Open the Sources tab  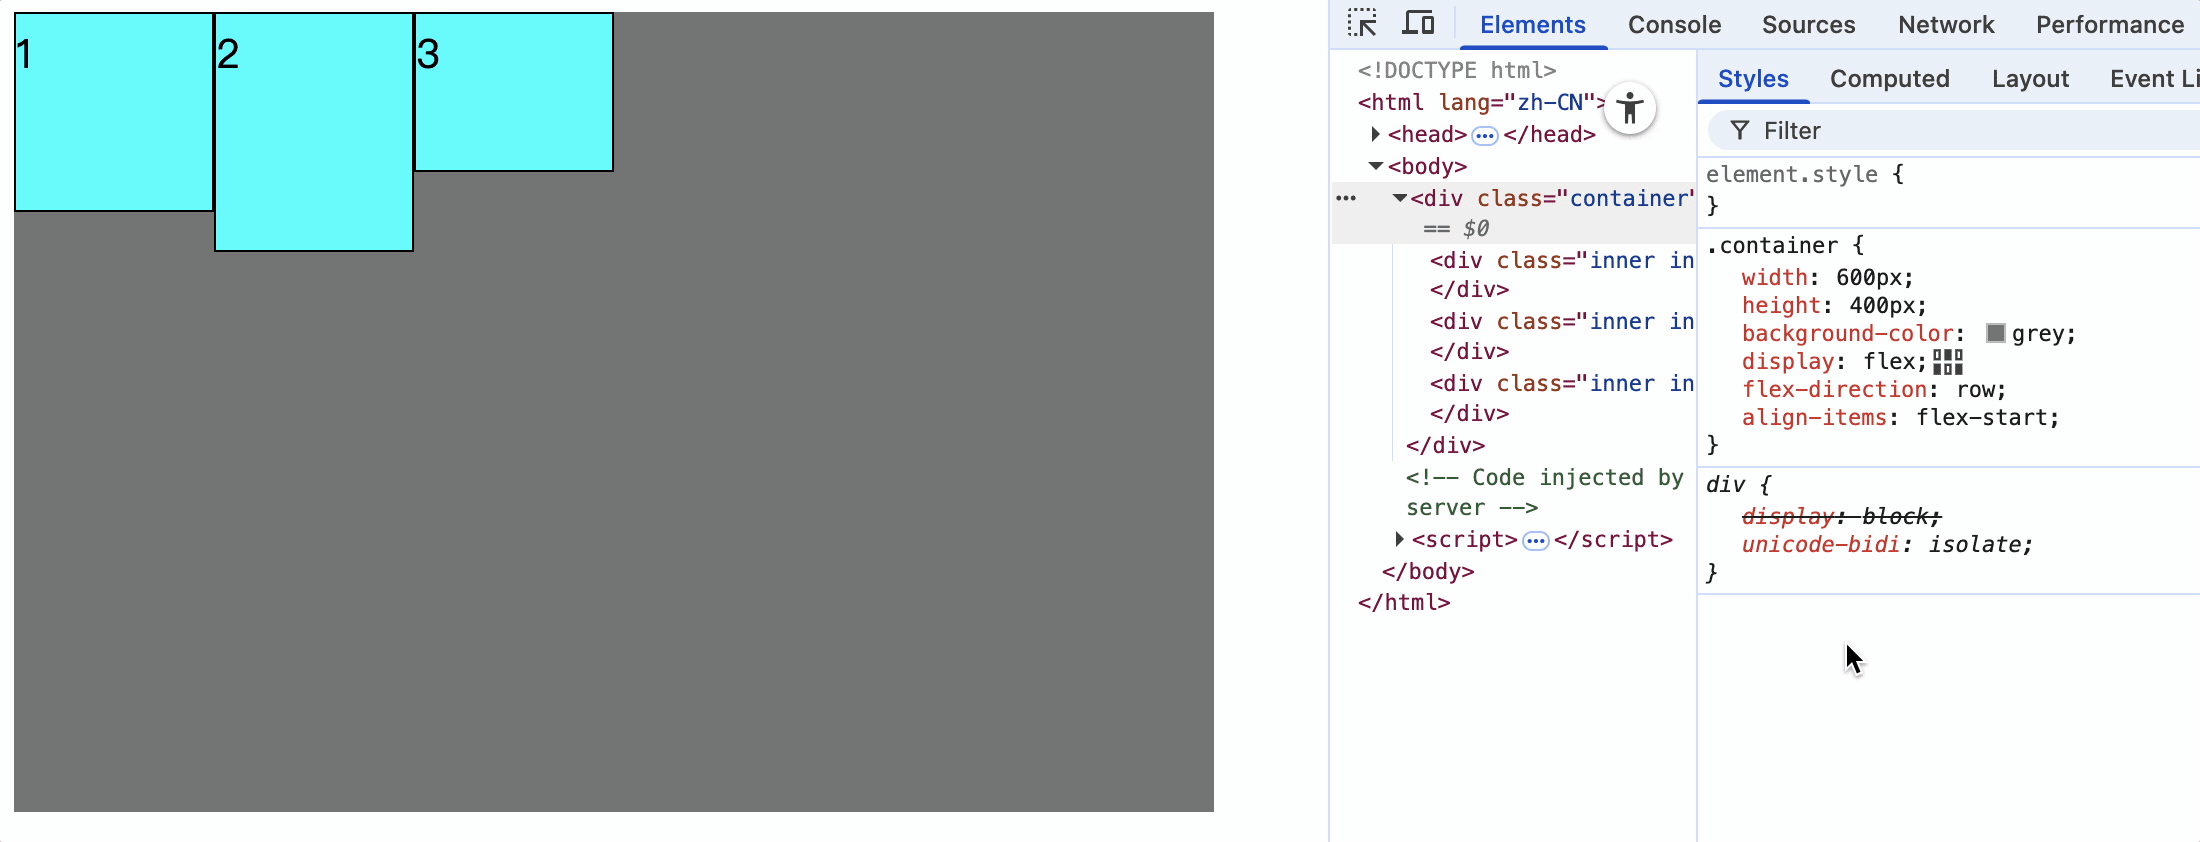coord(1808,25)
